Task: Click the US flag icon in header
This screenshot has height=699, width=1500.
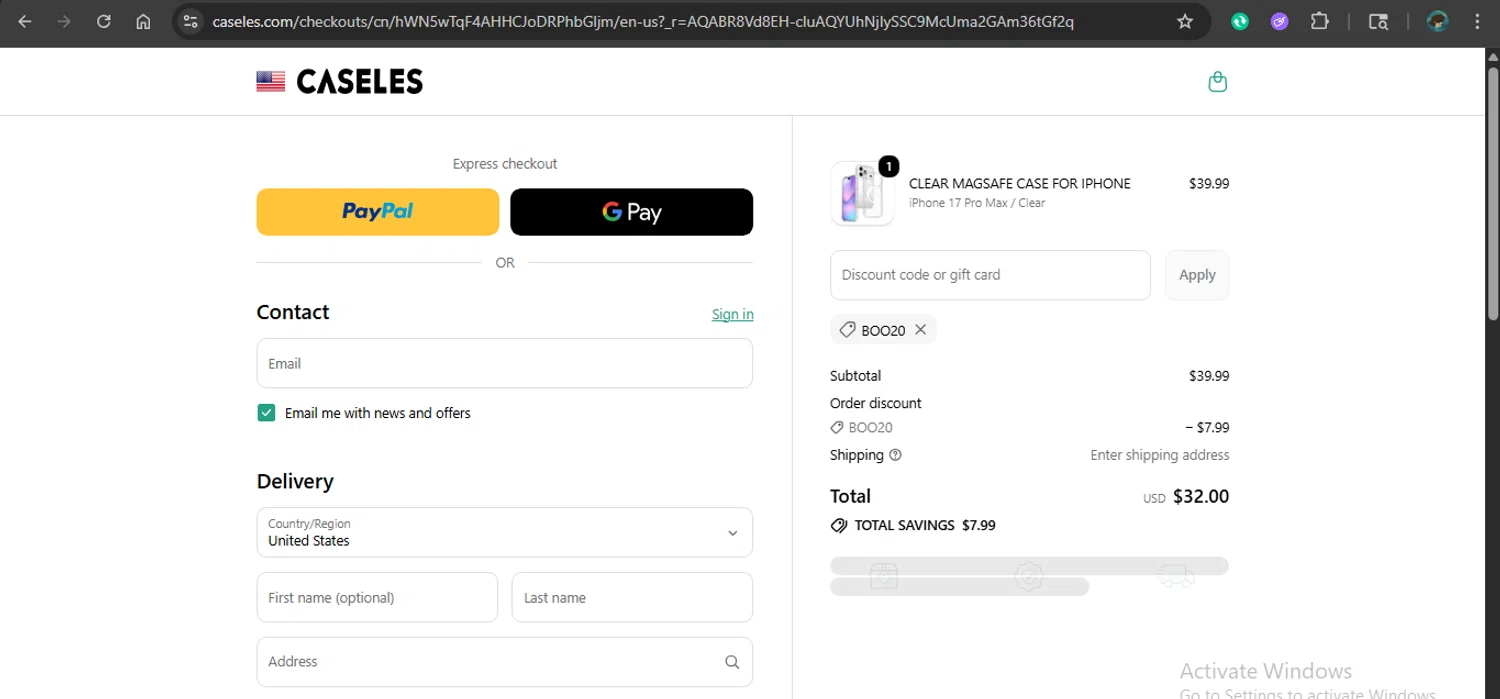Action: [x=271, y=82]
